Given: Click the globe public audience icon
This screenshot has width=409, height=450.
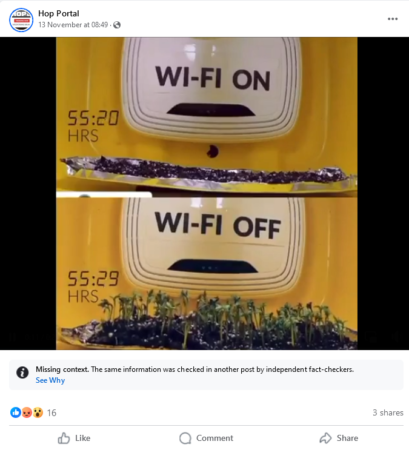Looking at the screenshot, I should point(117,25).
